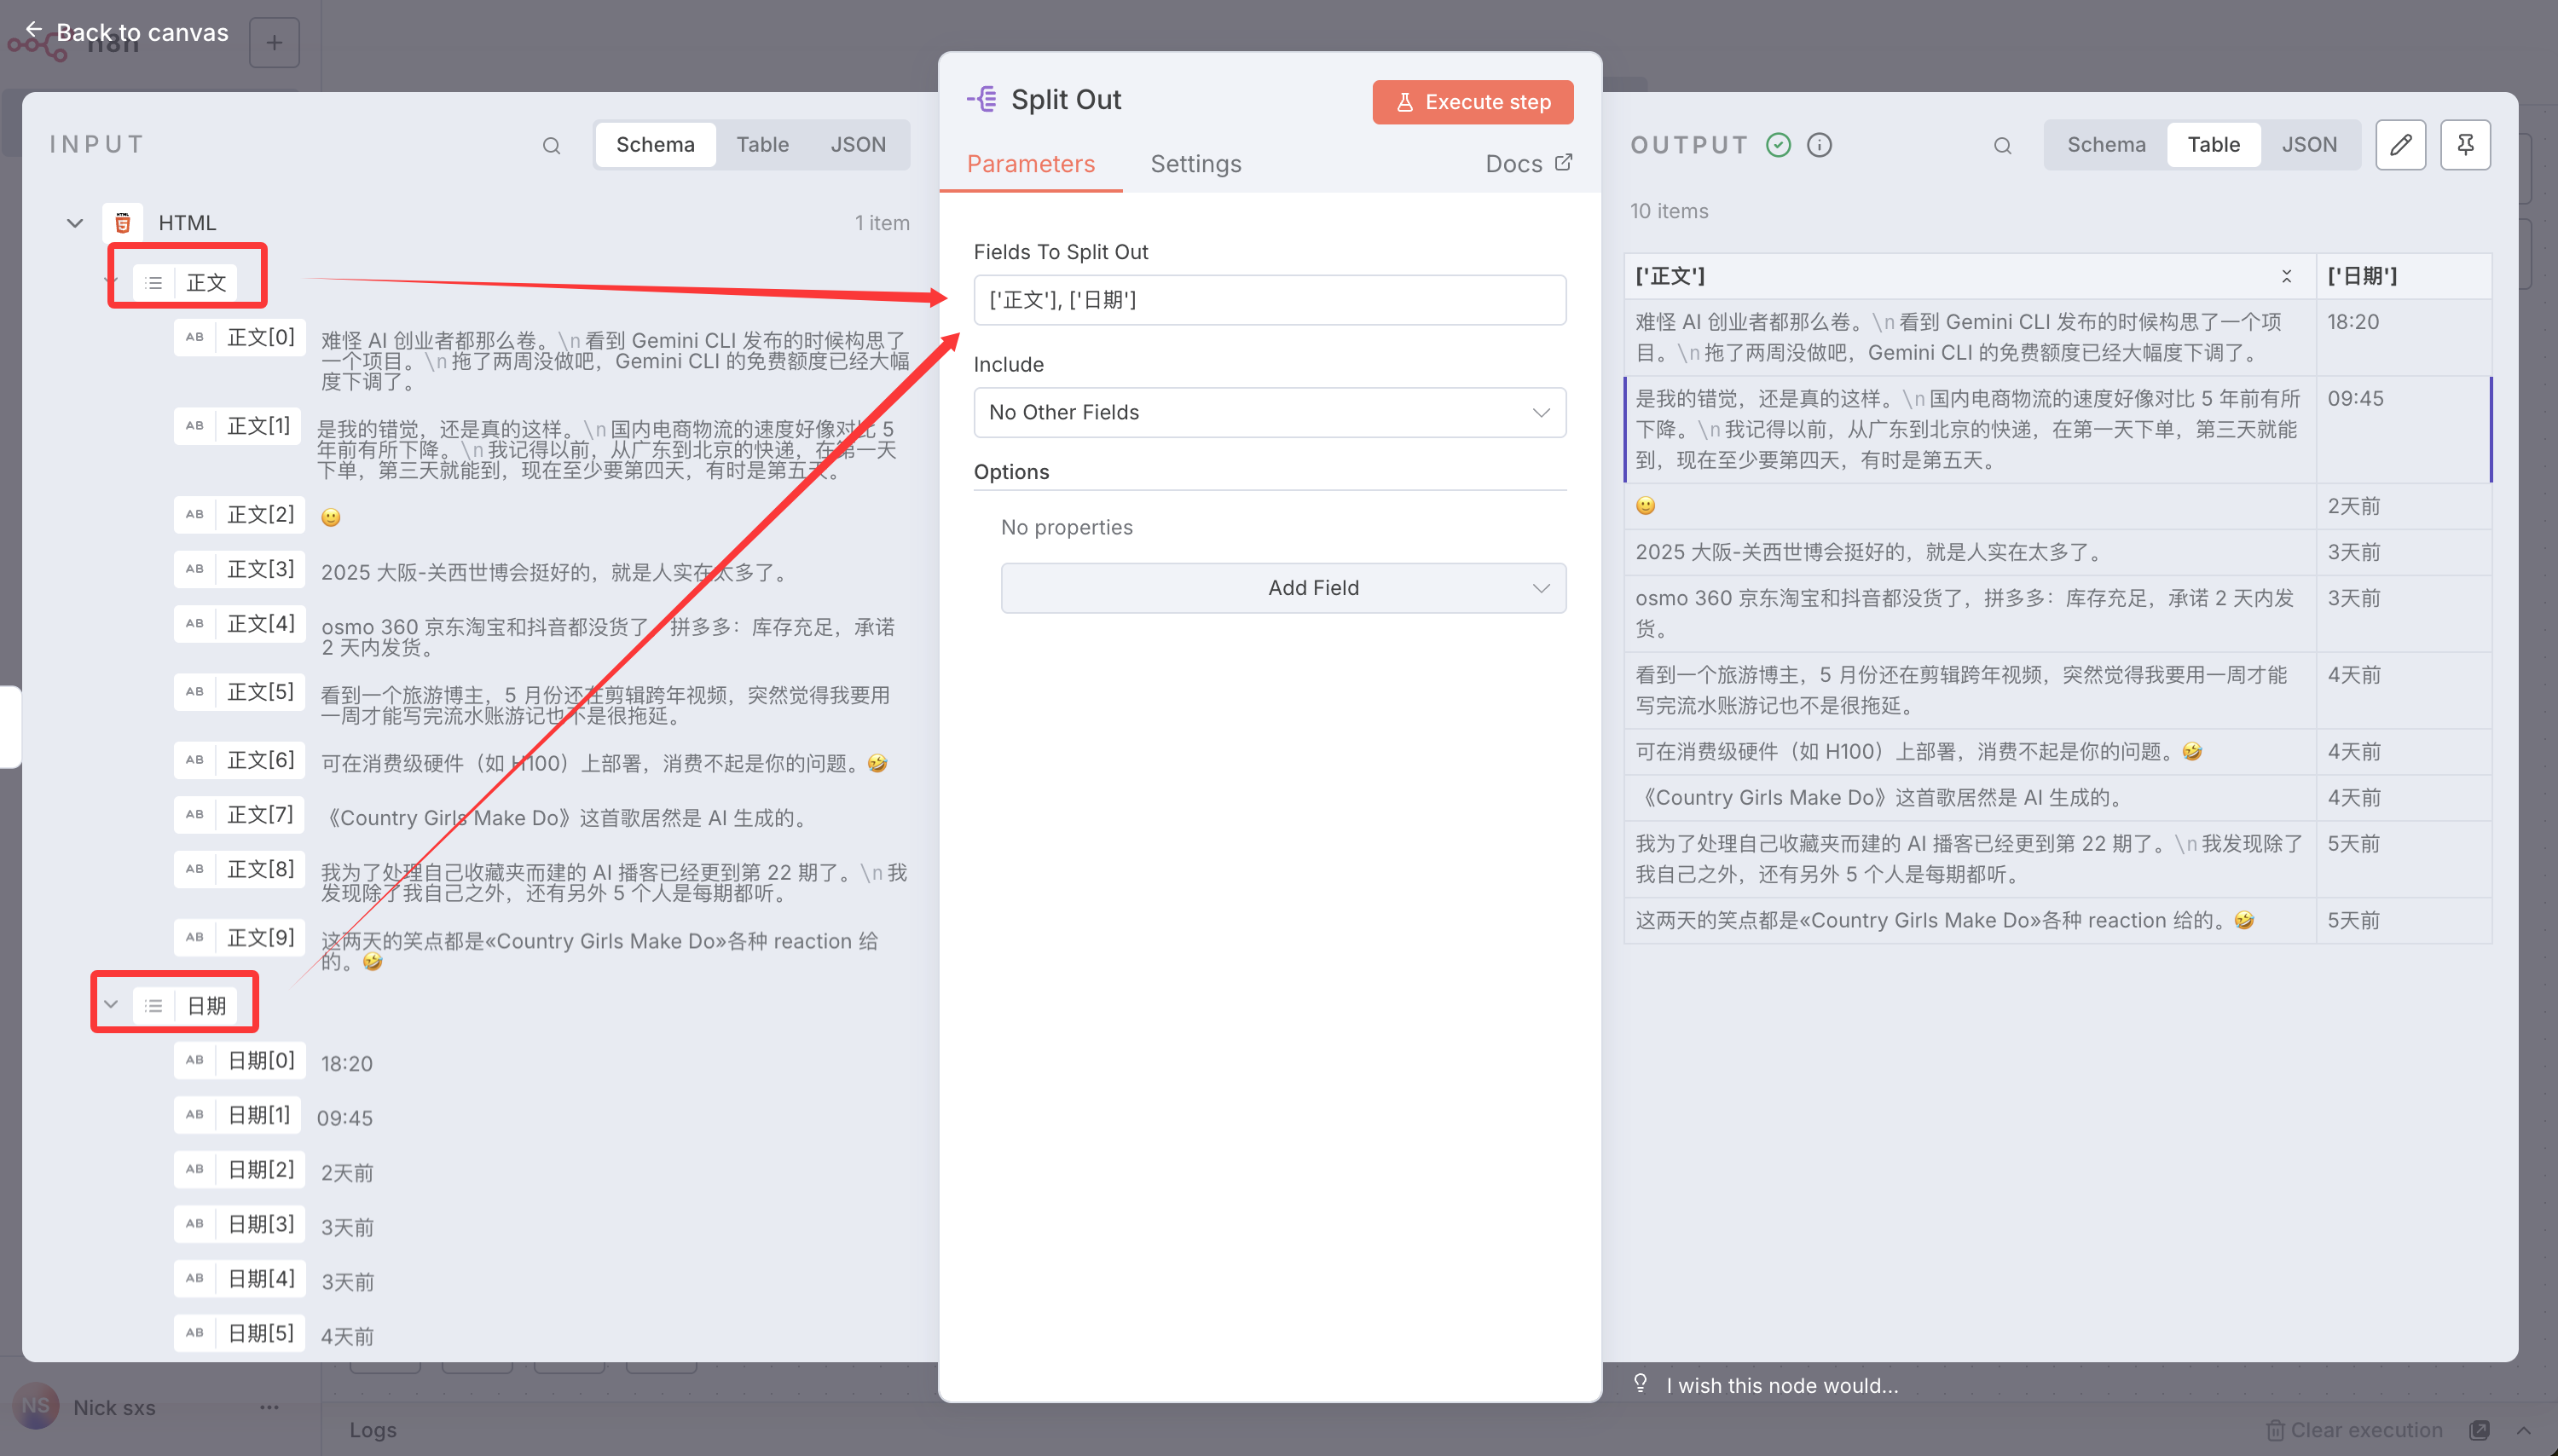Switch output view to Schema

[2106, 145]
